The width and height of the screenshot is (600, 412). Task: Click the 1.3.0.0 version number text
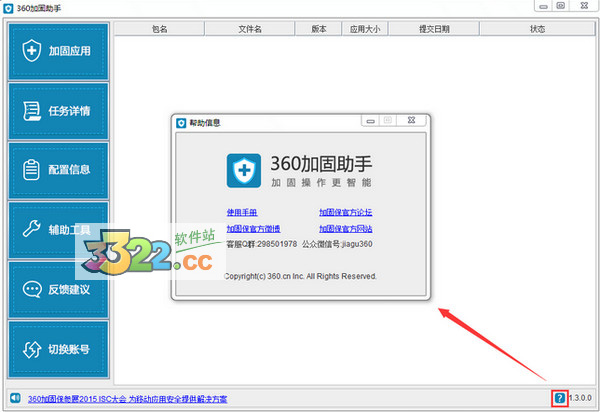pos(580,398)
